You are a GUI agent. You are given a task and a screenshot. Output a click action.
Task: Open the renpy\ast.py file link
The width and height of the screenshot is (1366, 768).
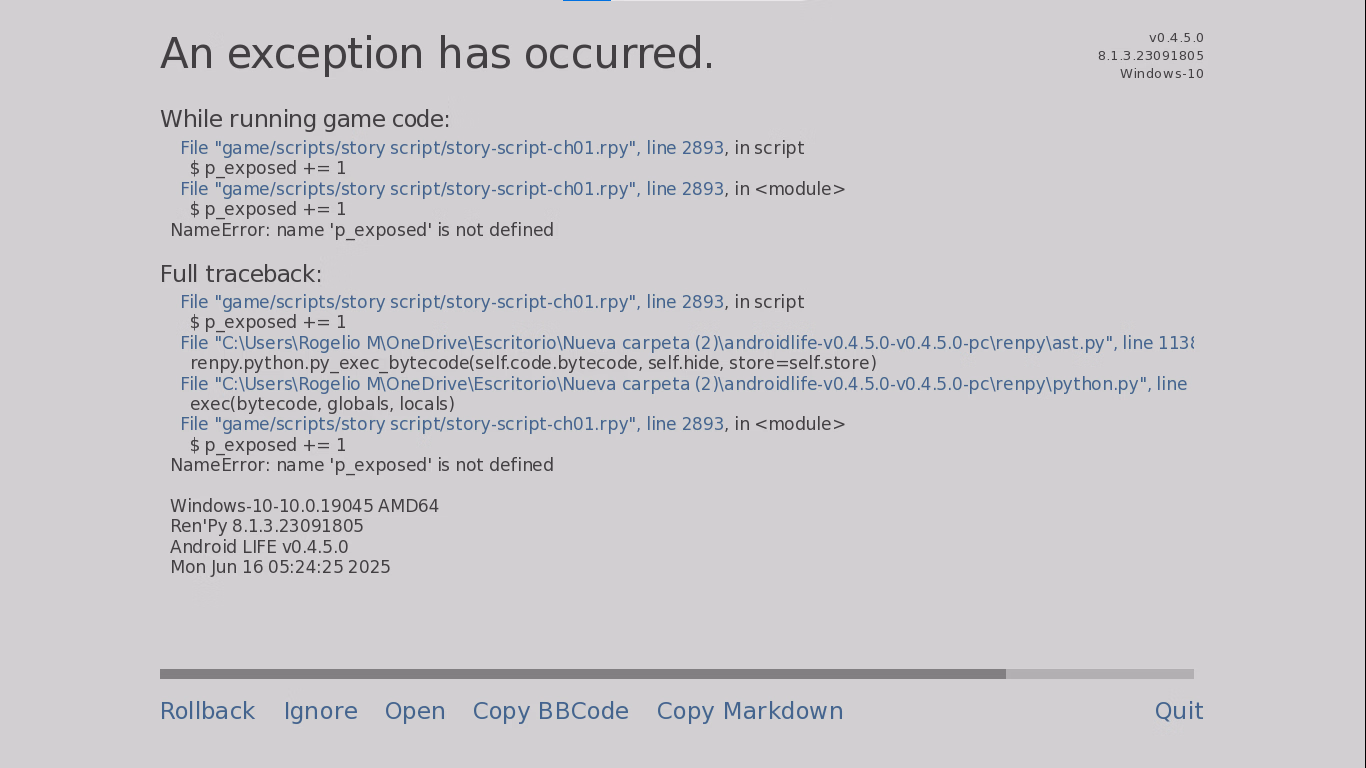point(686,343)
